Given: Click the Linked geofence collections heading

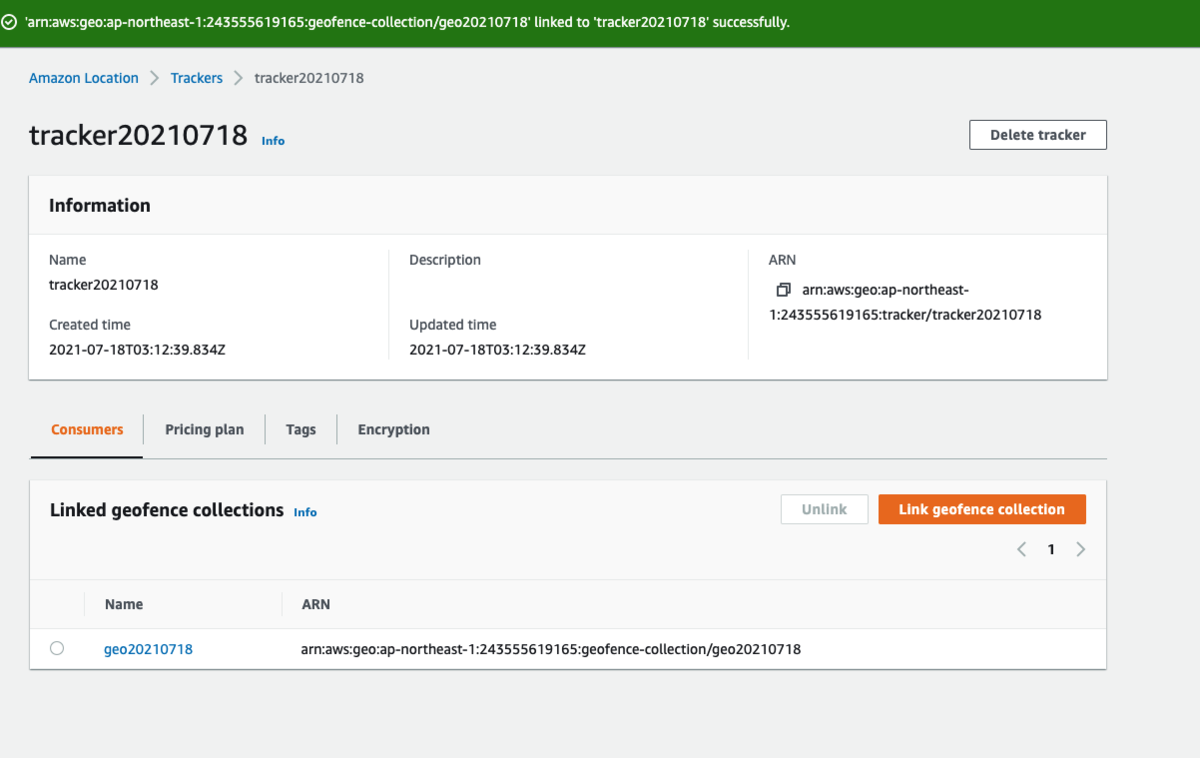Looking at the screenshot, I should click(167, 510).
